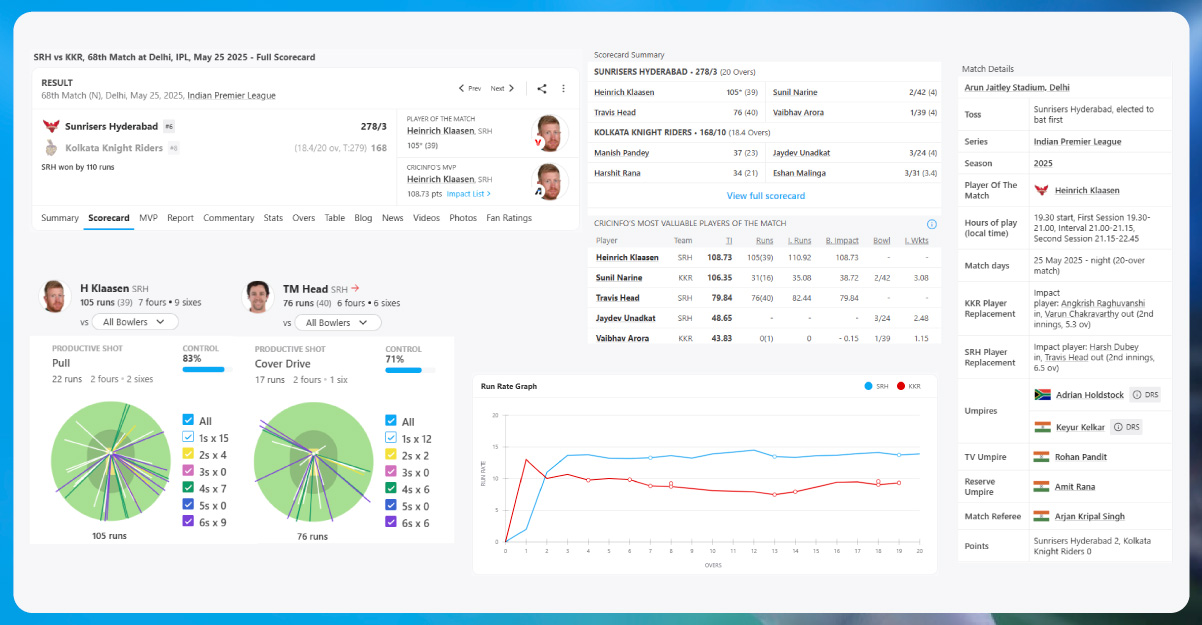Viewport: 1202px width, 625px height.
Task: Open the three-dot more options menu
Action: [x=563, y=88]
